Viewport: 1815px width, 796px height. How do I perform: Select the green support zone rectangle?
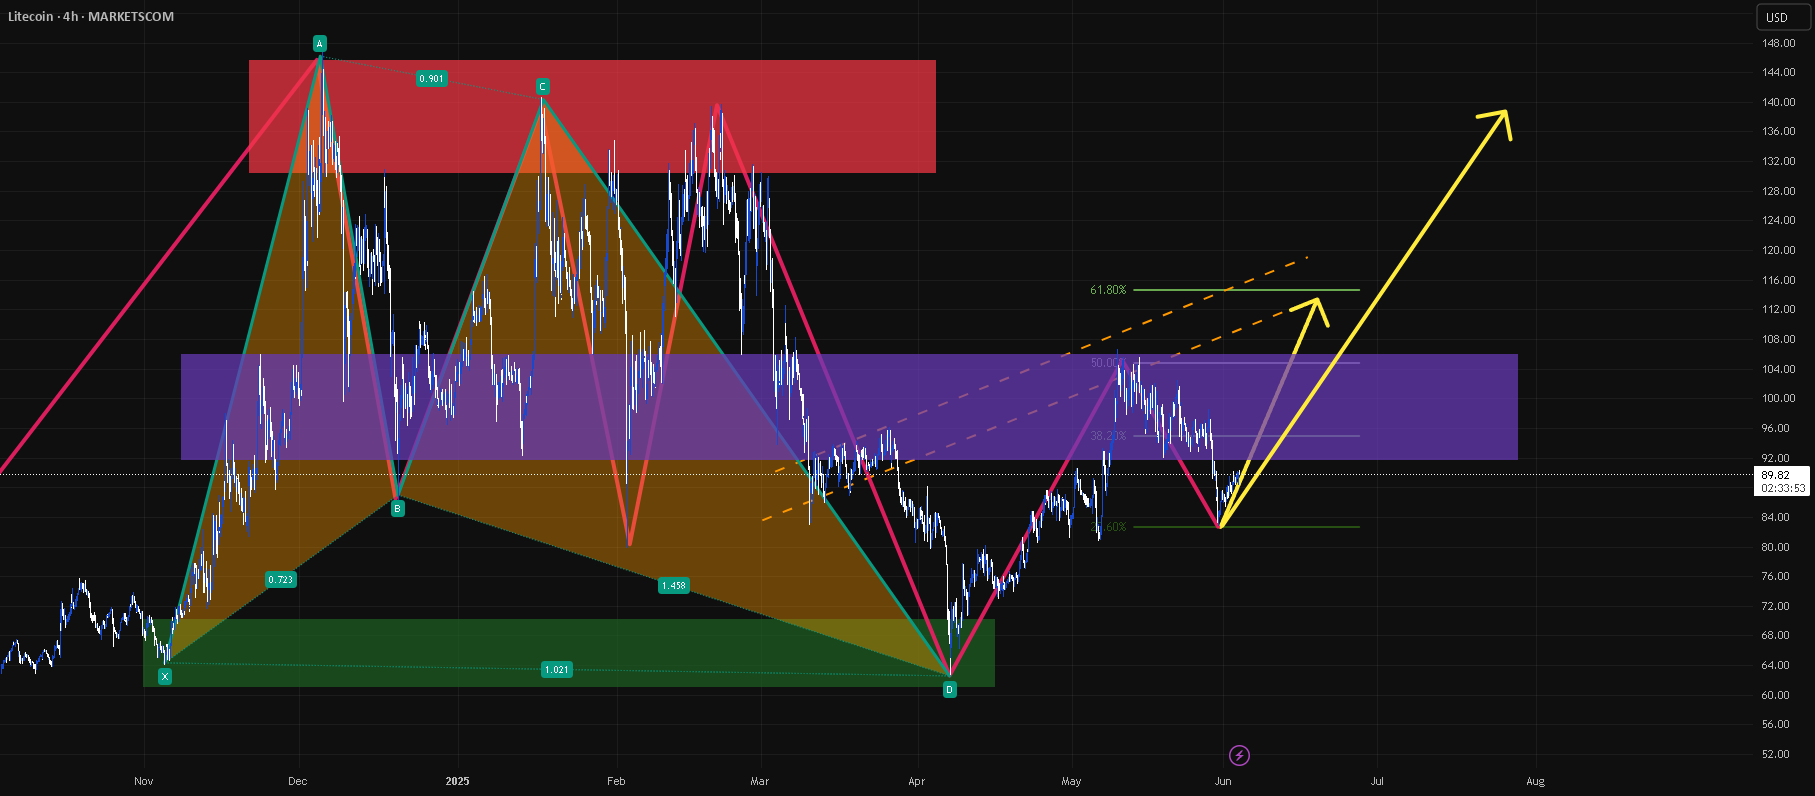click(x=569, y=653)
